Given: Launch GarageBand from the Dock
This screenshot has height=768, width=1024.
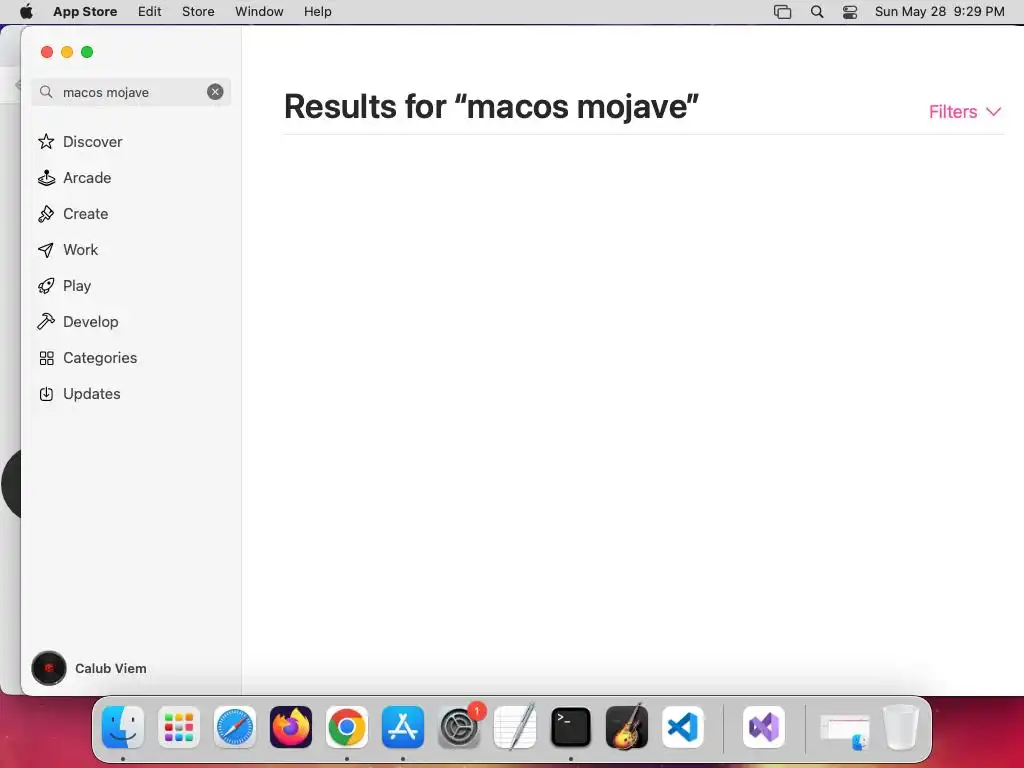Looking at the screenshot, I should point(627,727).
